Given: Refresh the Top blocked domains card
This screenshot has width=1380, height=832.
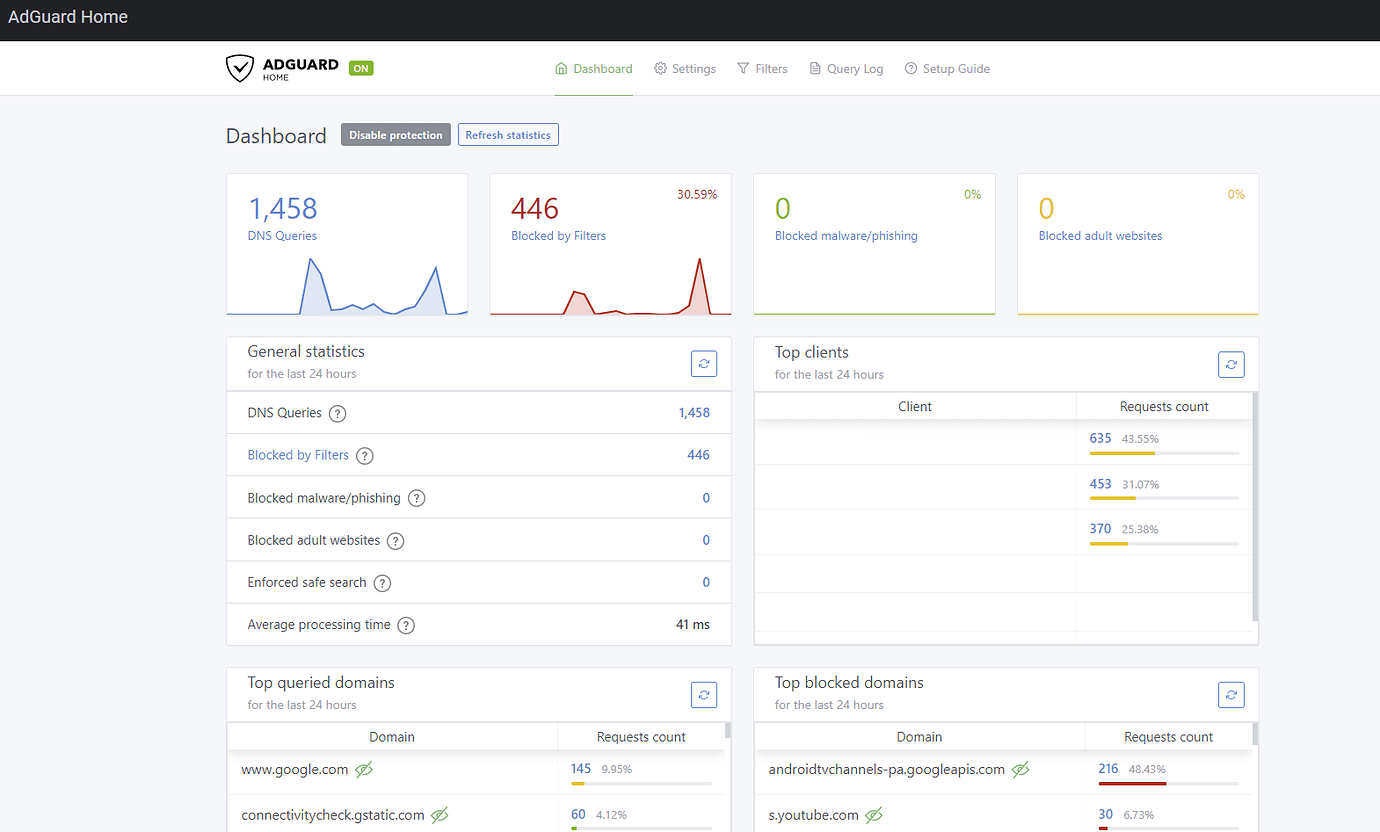Looking at the screenshot, I should point(1231,694).
